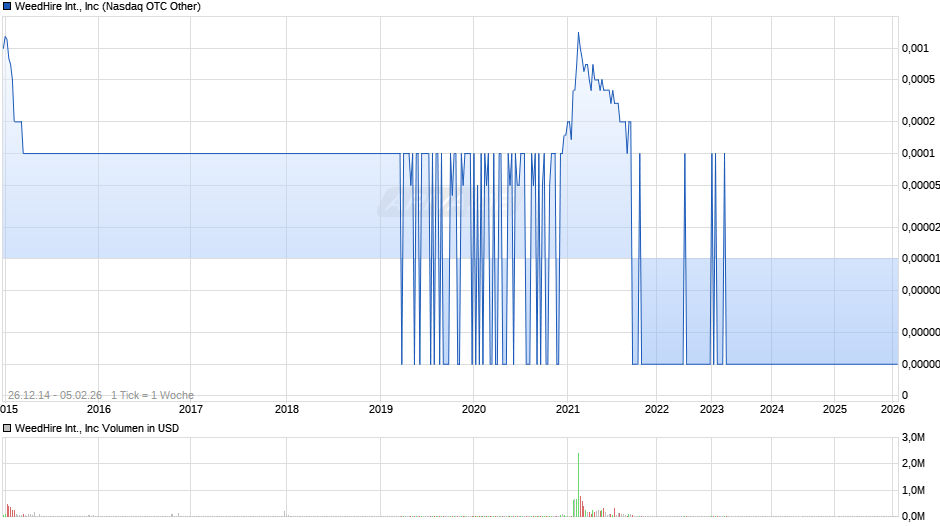Click the 2016 x-axis label

point(99,409)
